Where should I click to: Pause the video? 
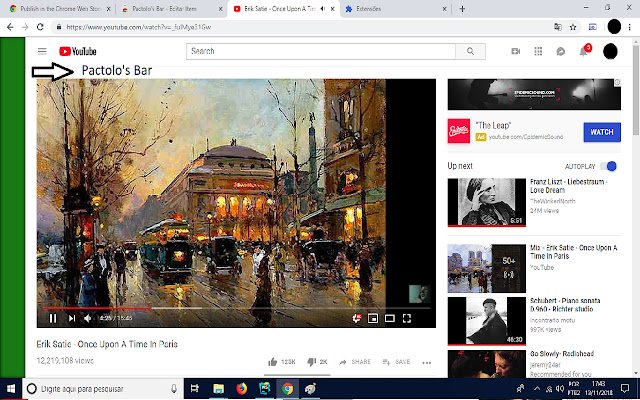point(53,318)
